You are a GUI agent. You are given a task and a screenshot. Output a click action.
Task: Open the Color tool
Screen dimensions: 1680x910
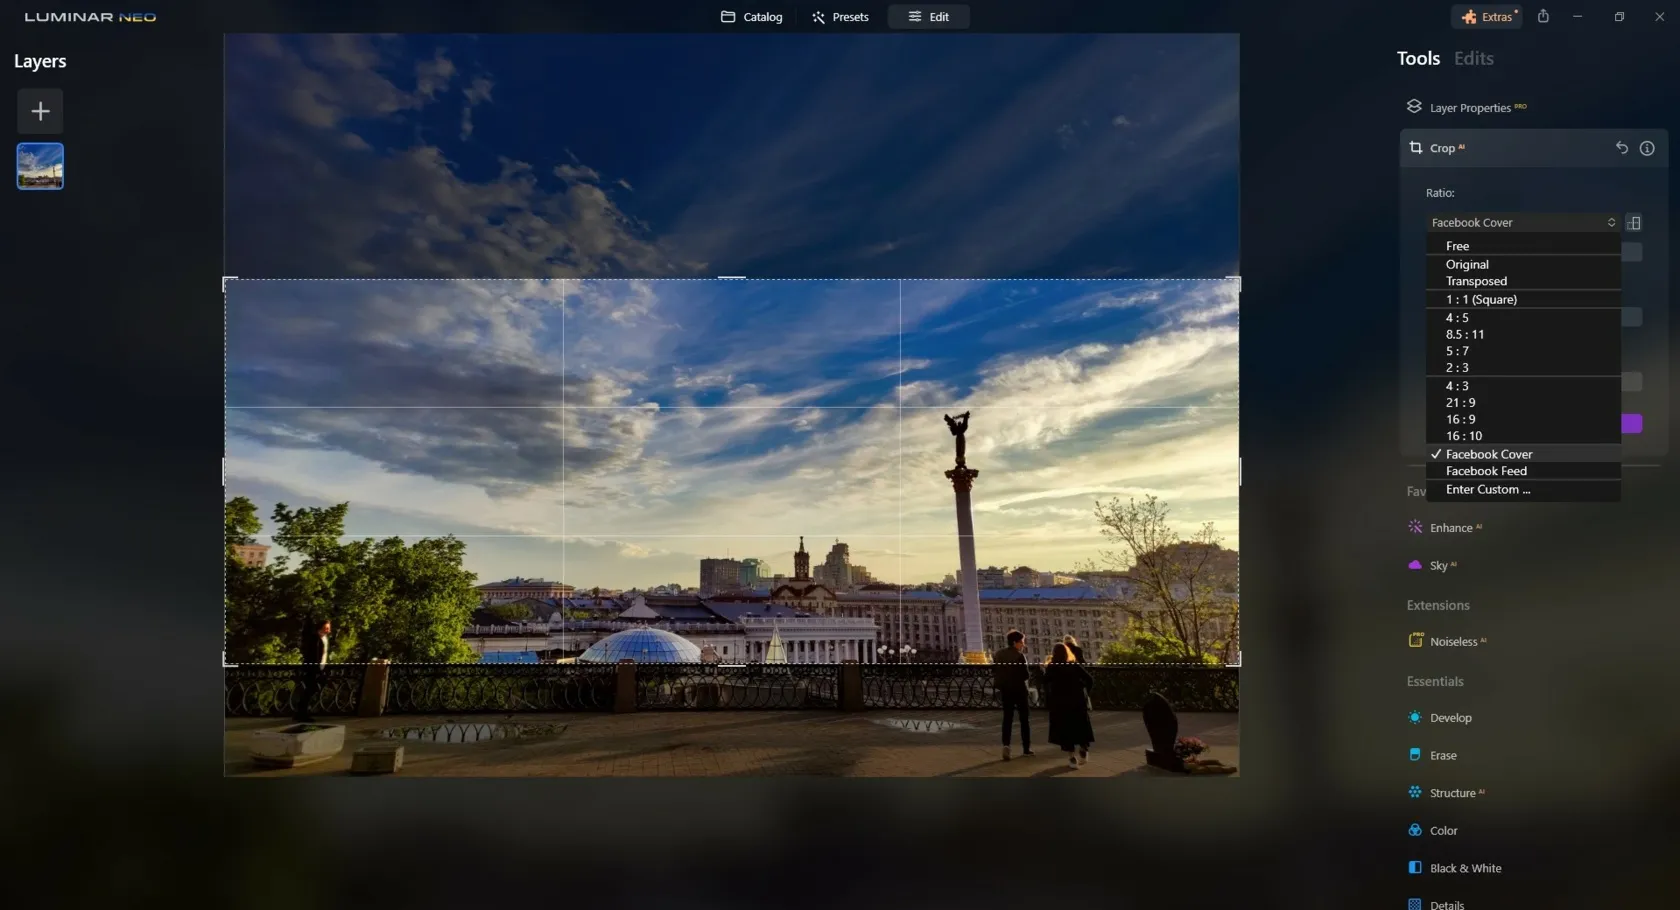point(1443,829)
